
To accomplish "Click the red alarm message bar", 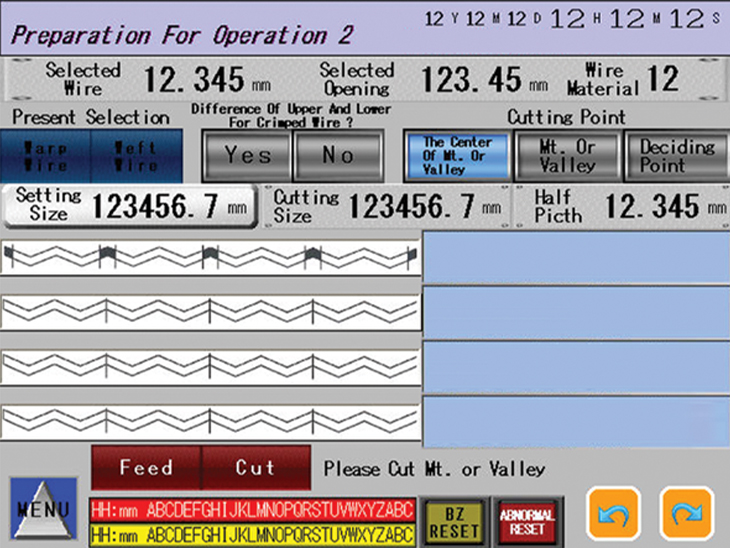I will [x=251, y=507].
